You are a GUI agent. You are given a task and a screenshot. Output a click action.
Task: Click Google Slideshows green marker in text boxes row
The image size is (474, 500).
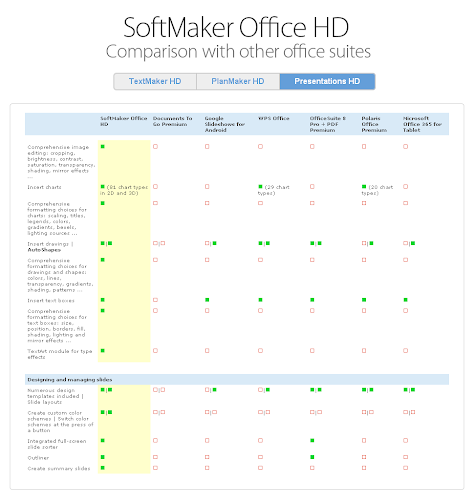207,300
